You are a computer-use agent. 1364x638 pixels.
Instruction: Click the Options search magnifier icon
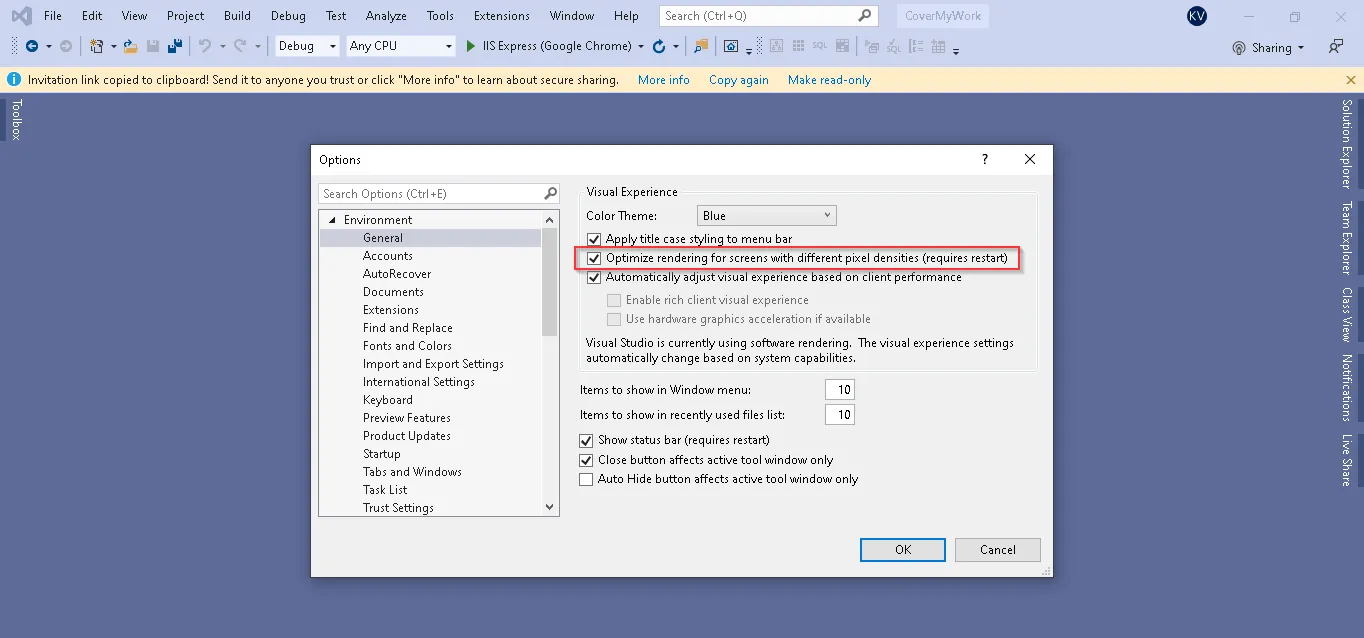point(550,194)
